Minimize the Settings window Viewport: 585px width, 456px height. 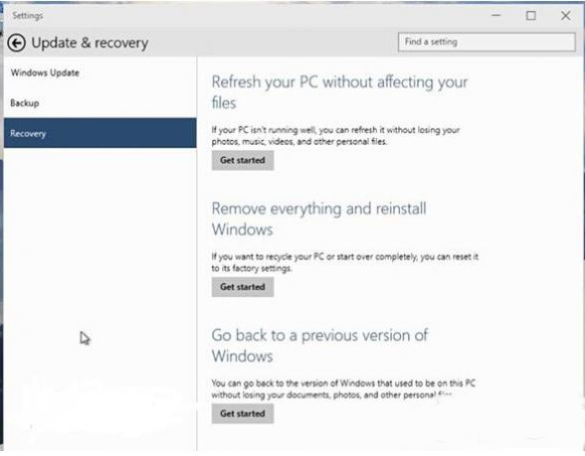pyautogui.click(x=496, y=15)
